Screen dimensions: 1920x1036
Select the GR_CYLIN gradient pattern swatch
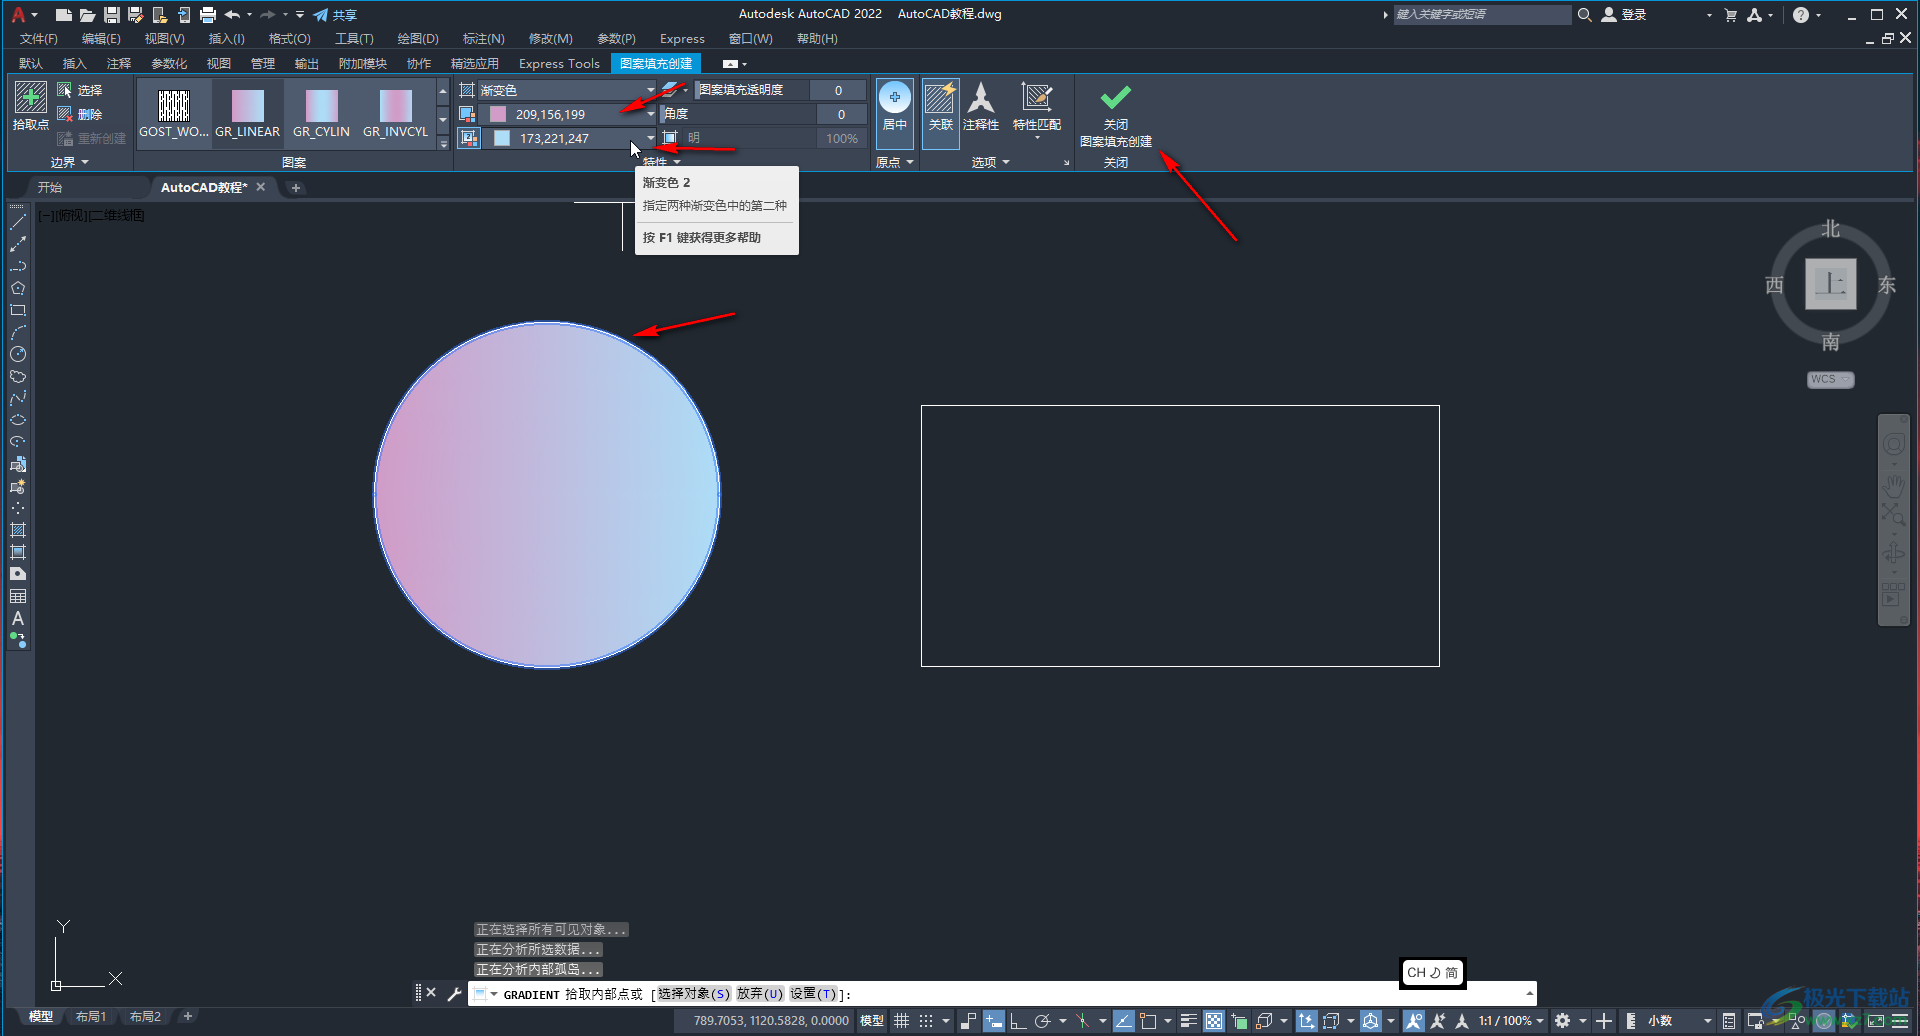(321, 113)
